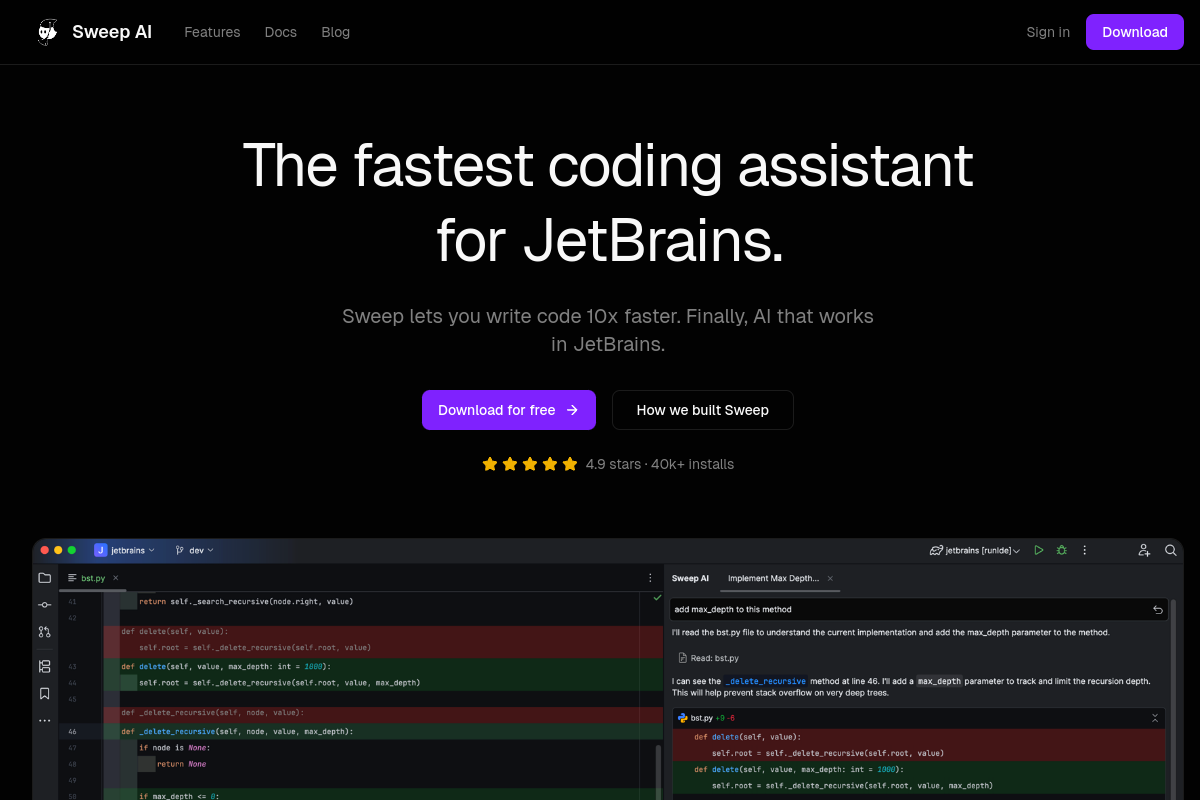Click the 40k+ installs text

pos(693,464)
